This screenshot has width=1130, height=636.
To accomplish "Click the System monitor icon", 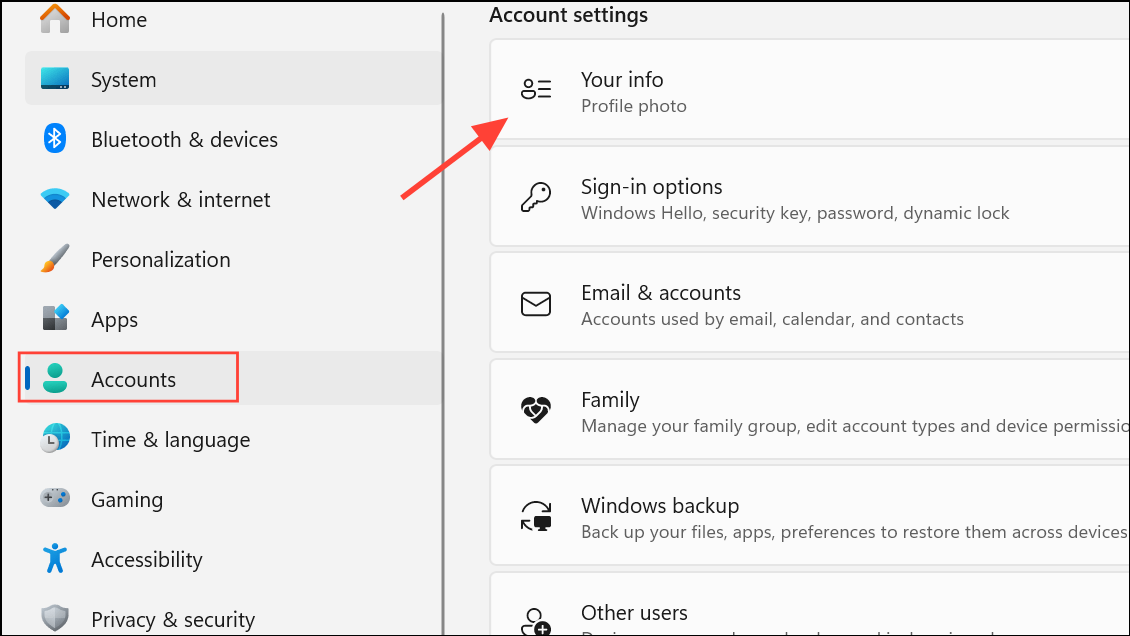I will (55, 79).
